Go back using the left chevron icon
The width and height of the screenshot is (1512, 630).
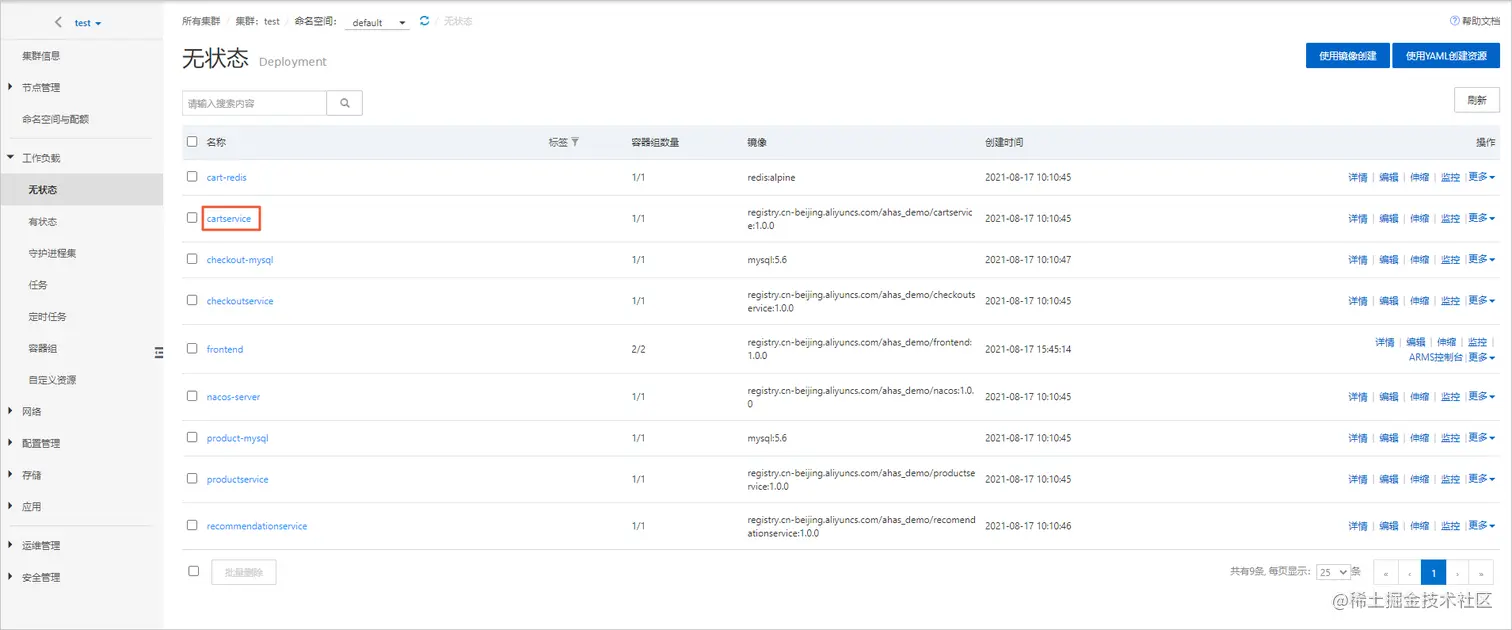click(58, 22)
